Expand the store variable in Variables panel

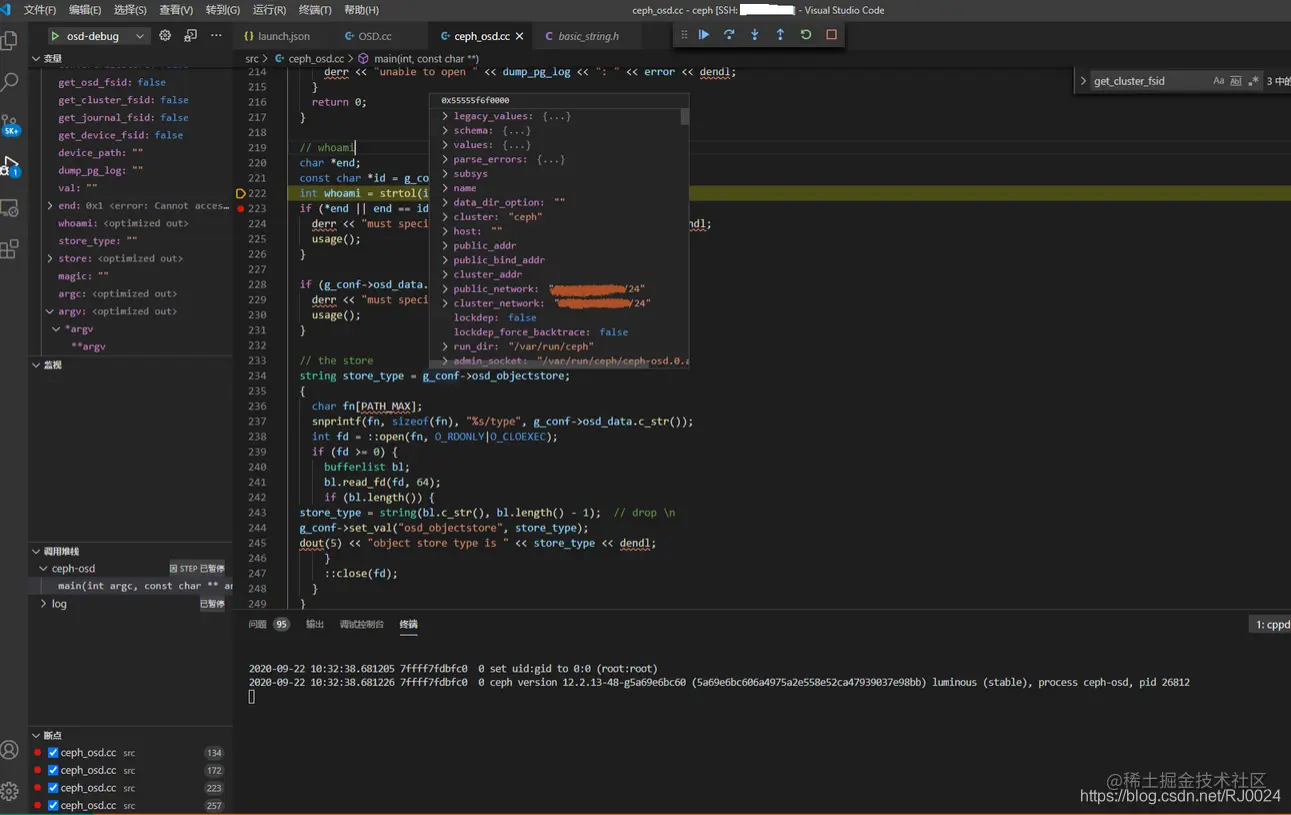(x=50, y=259)
